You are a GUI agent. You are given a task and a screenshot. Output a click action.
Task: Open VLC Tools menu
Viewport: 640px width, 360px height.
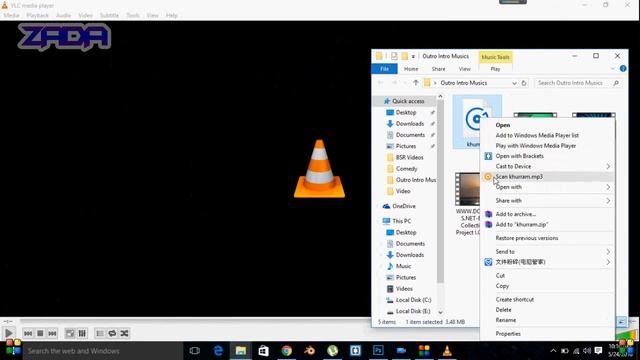133,16
